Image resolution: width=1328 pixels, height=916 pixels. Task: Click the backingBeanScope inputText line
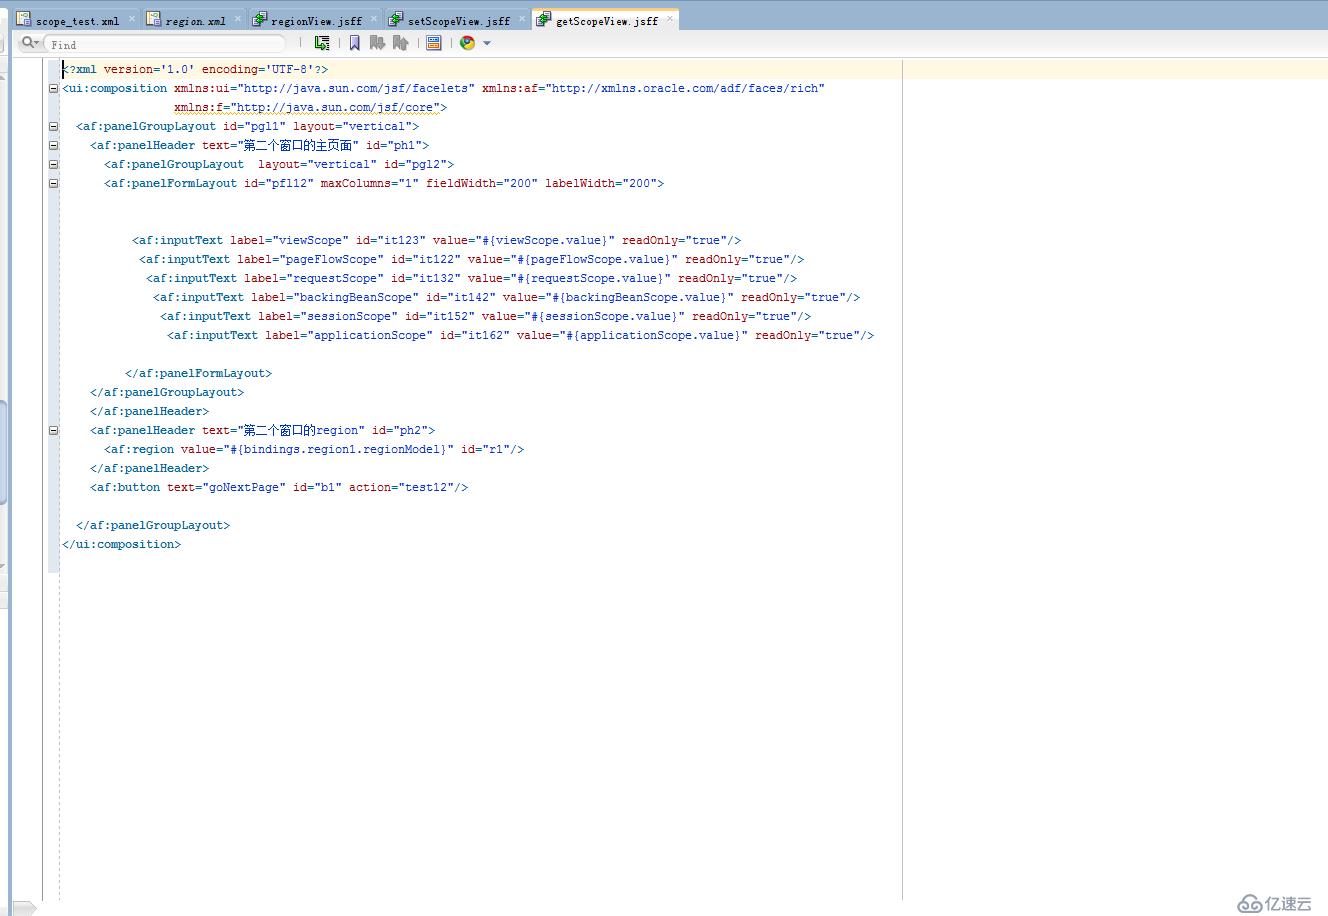click(506, 297)
